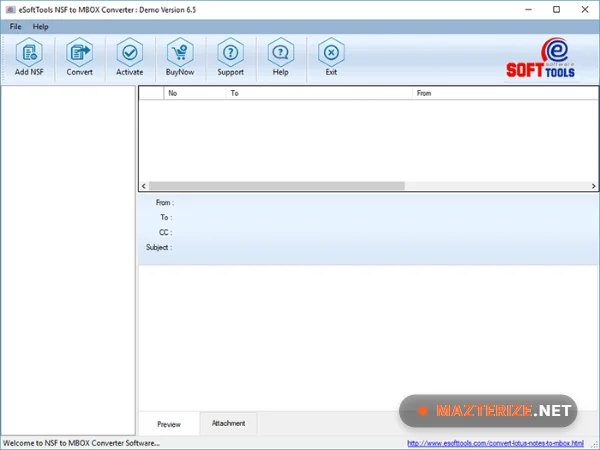Viewport: 600px width, 450px height.
Task: Maximize the converter window
Action: [556, 10]
